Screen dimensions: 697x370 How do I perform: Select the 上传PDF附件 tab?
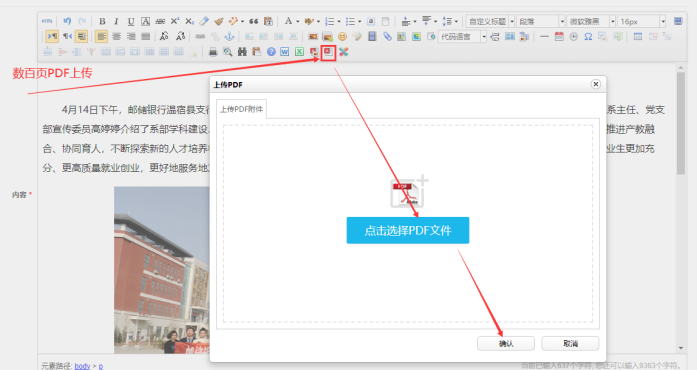(241, 109)
